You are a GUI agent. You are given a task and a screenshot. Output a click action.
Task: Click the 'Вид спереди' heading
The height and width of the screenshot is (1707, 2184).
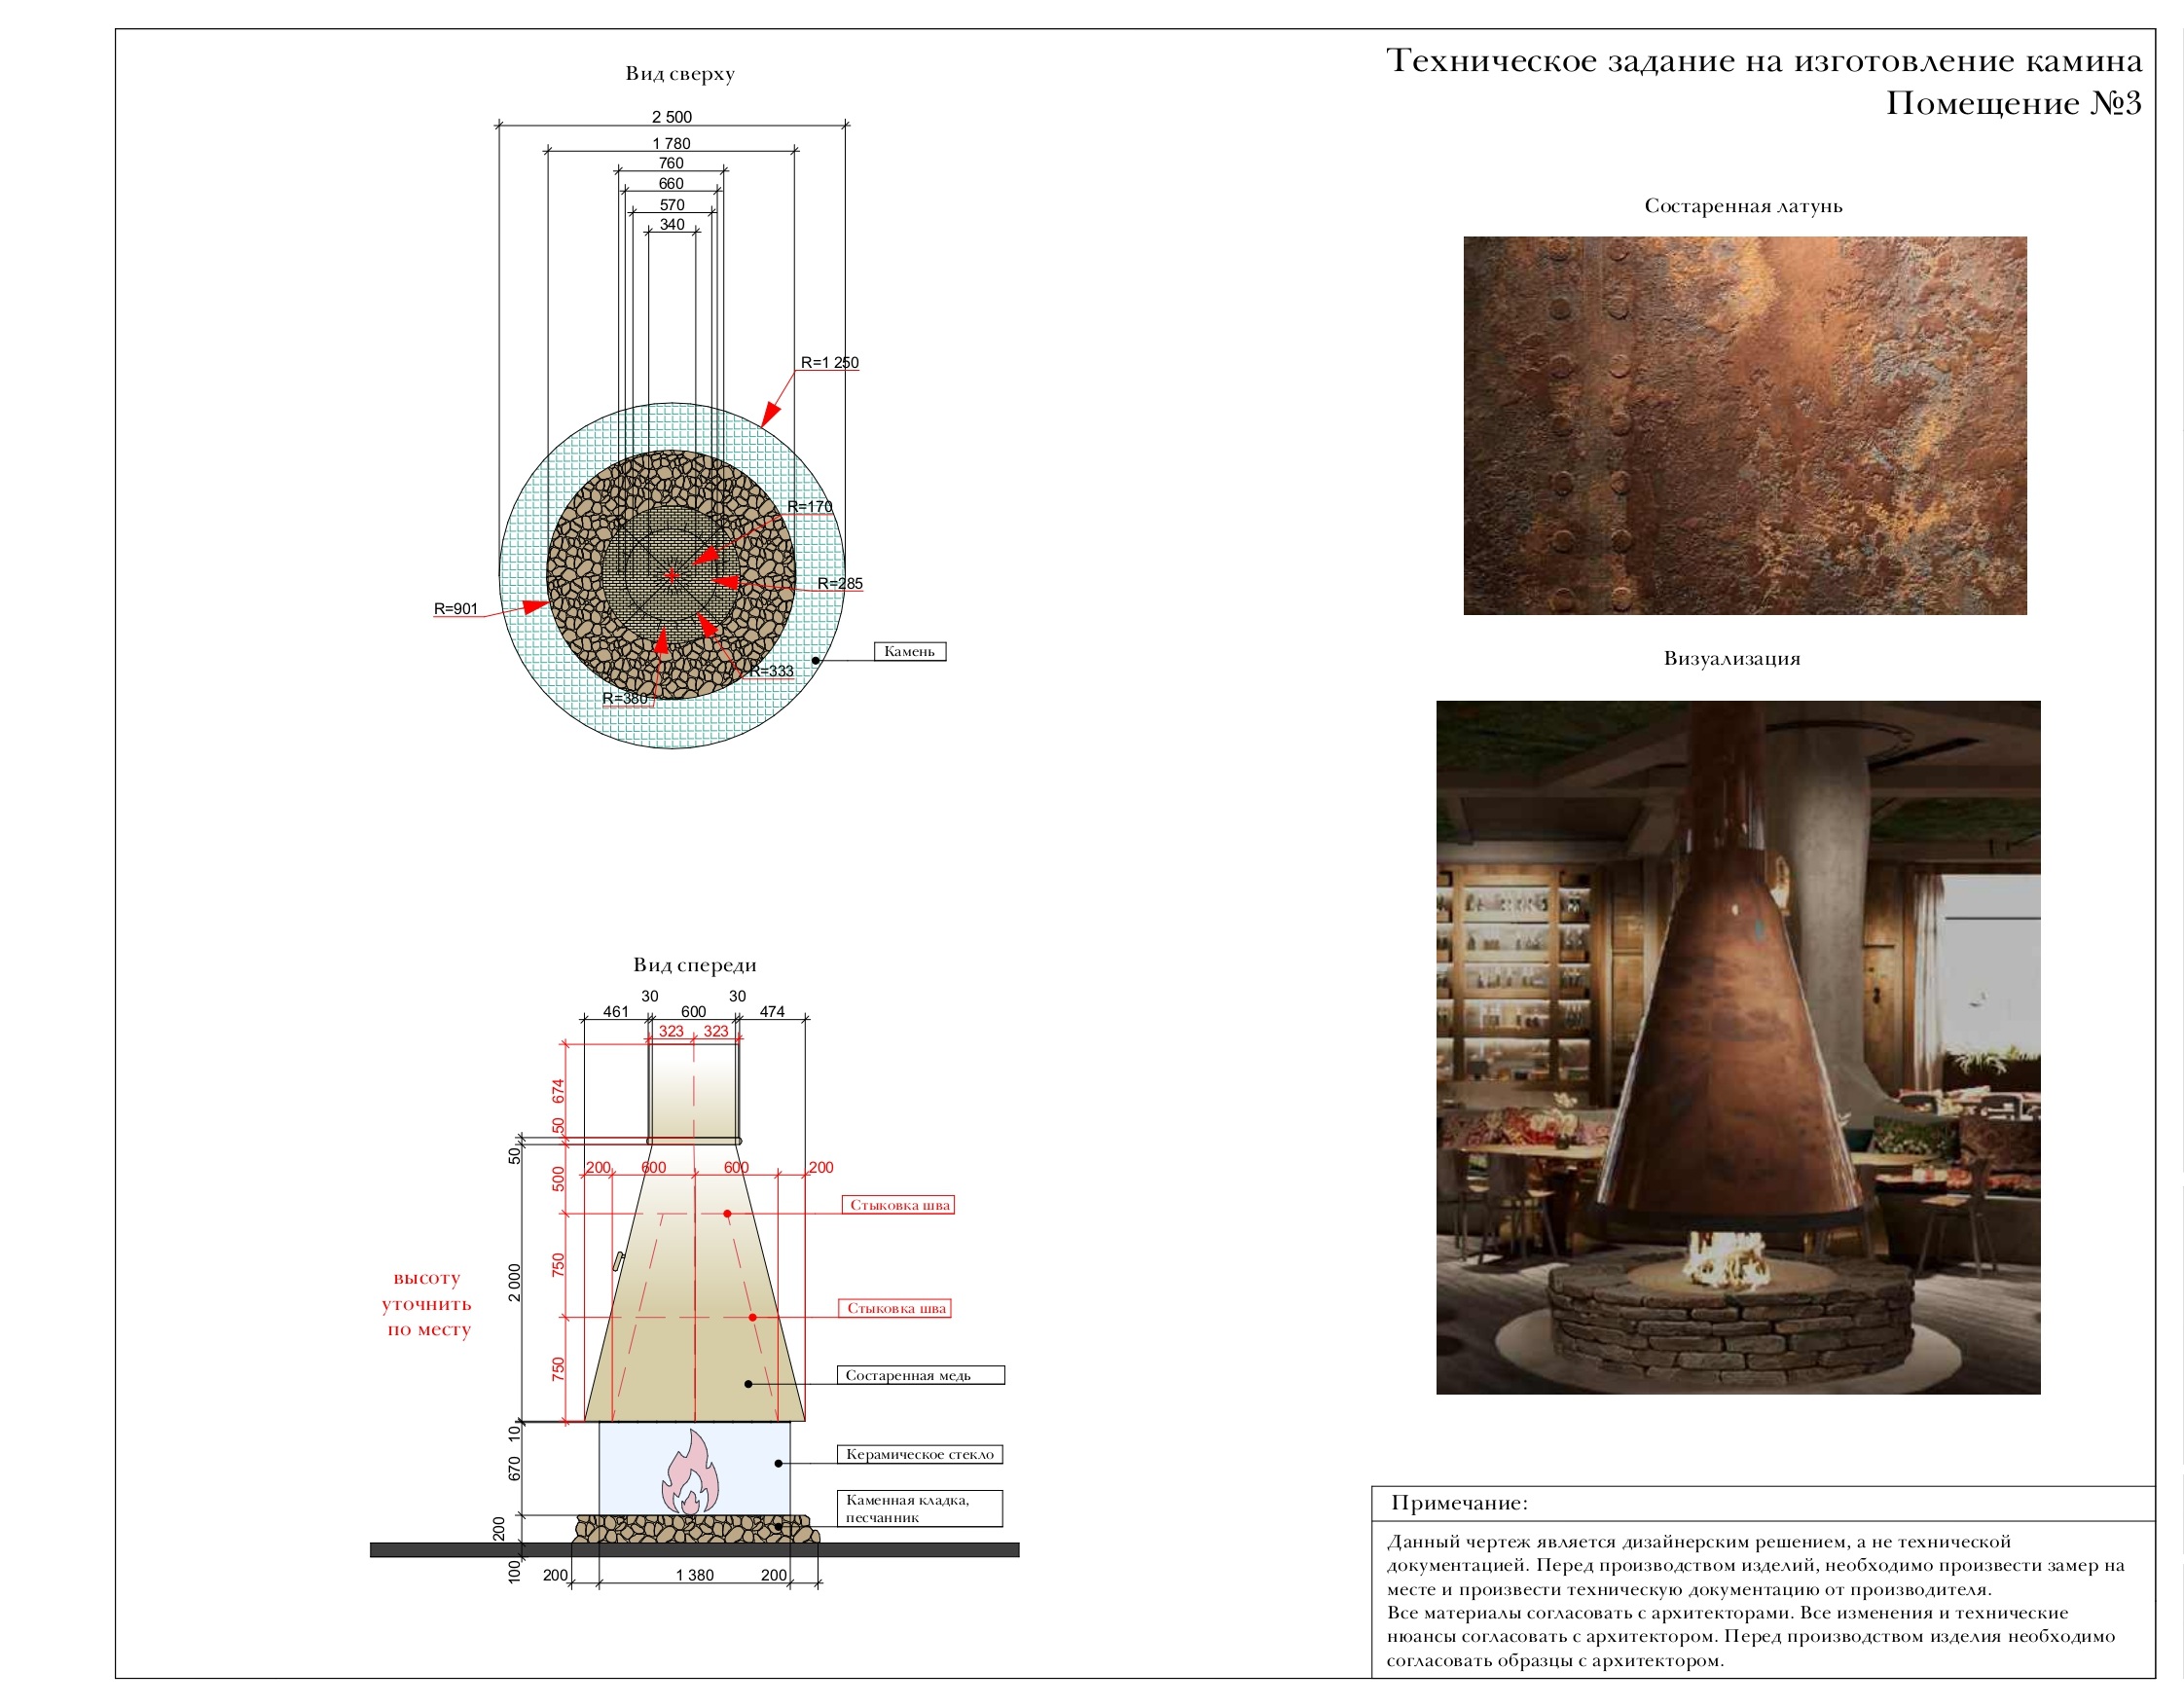[694, 965]
